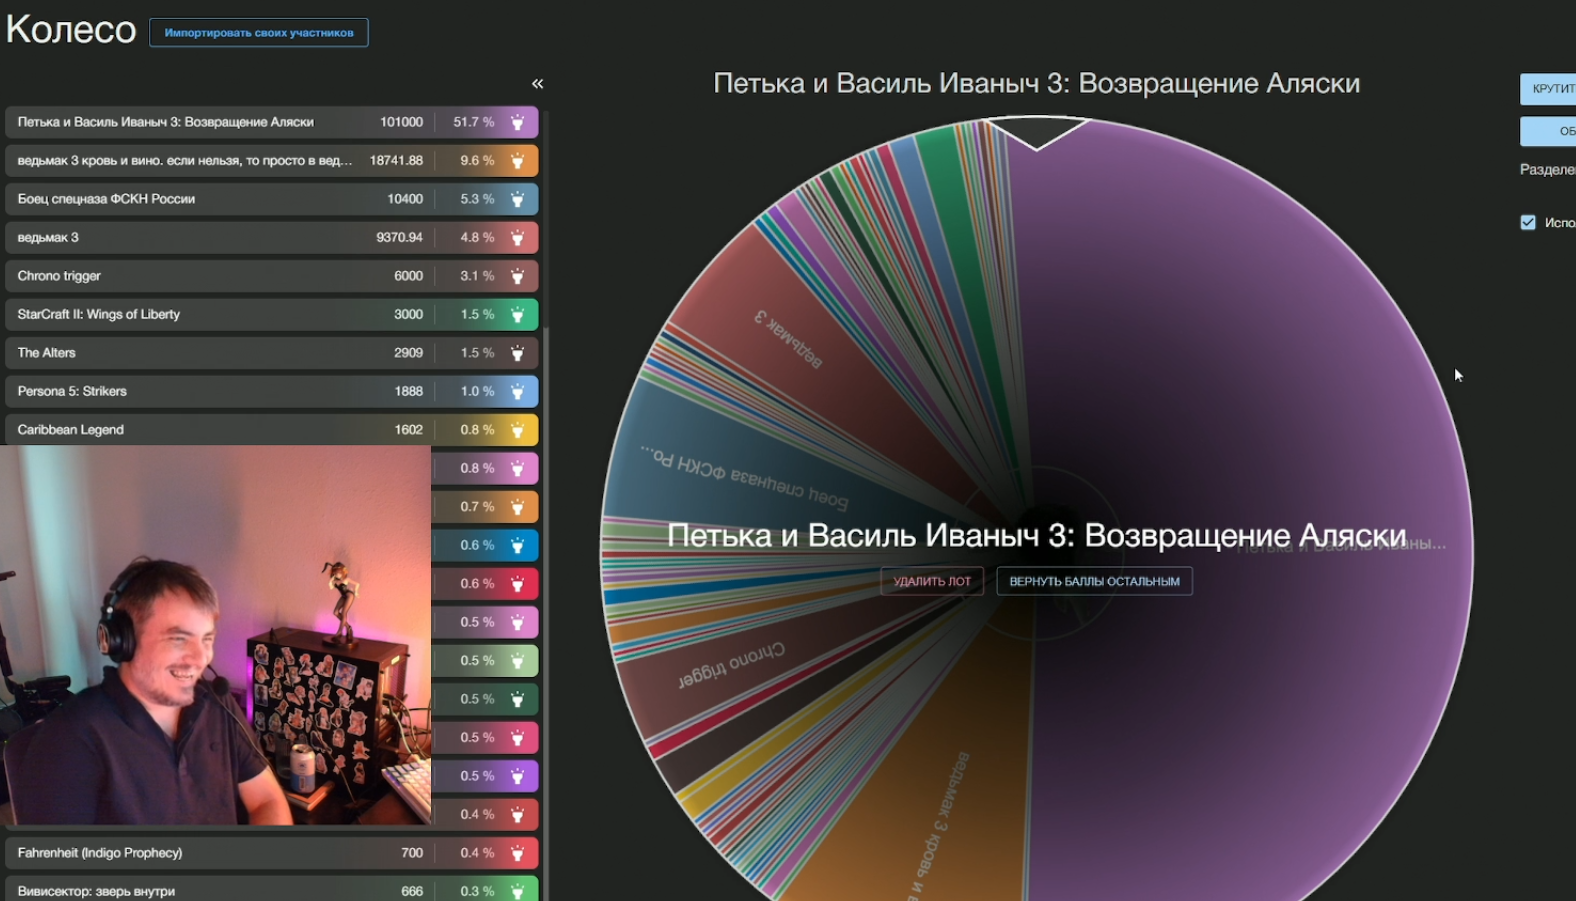Image resolution: width=1576 pixels, height=901 pixels.
Task: Toggle the checked «Испо…» checkbox
Action: click(x=1528, y=222)
